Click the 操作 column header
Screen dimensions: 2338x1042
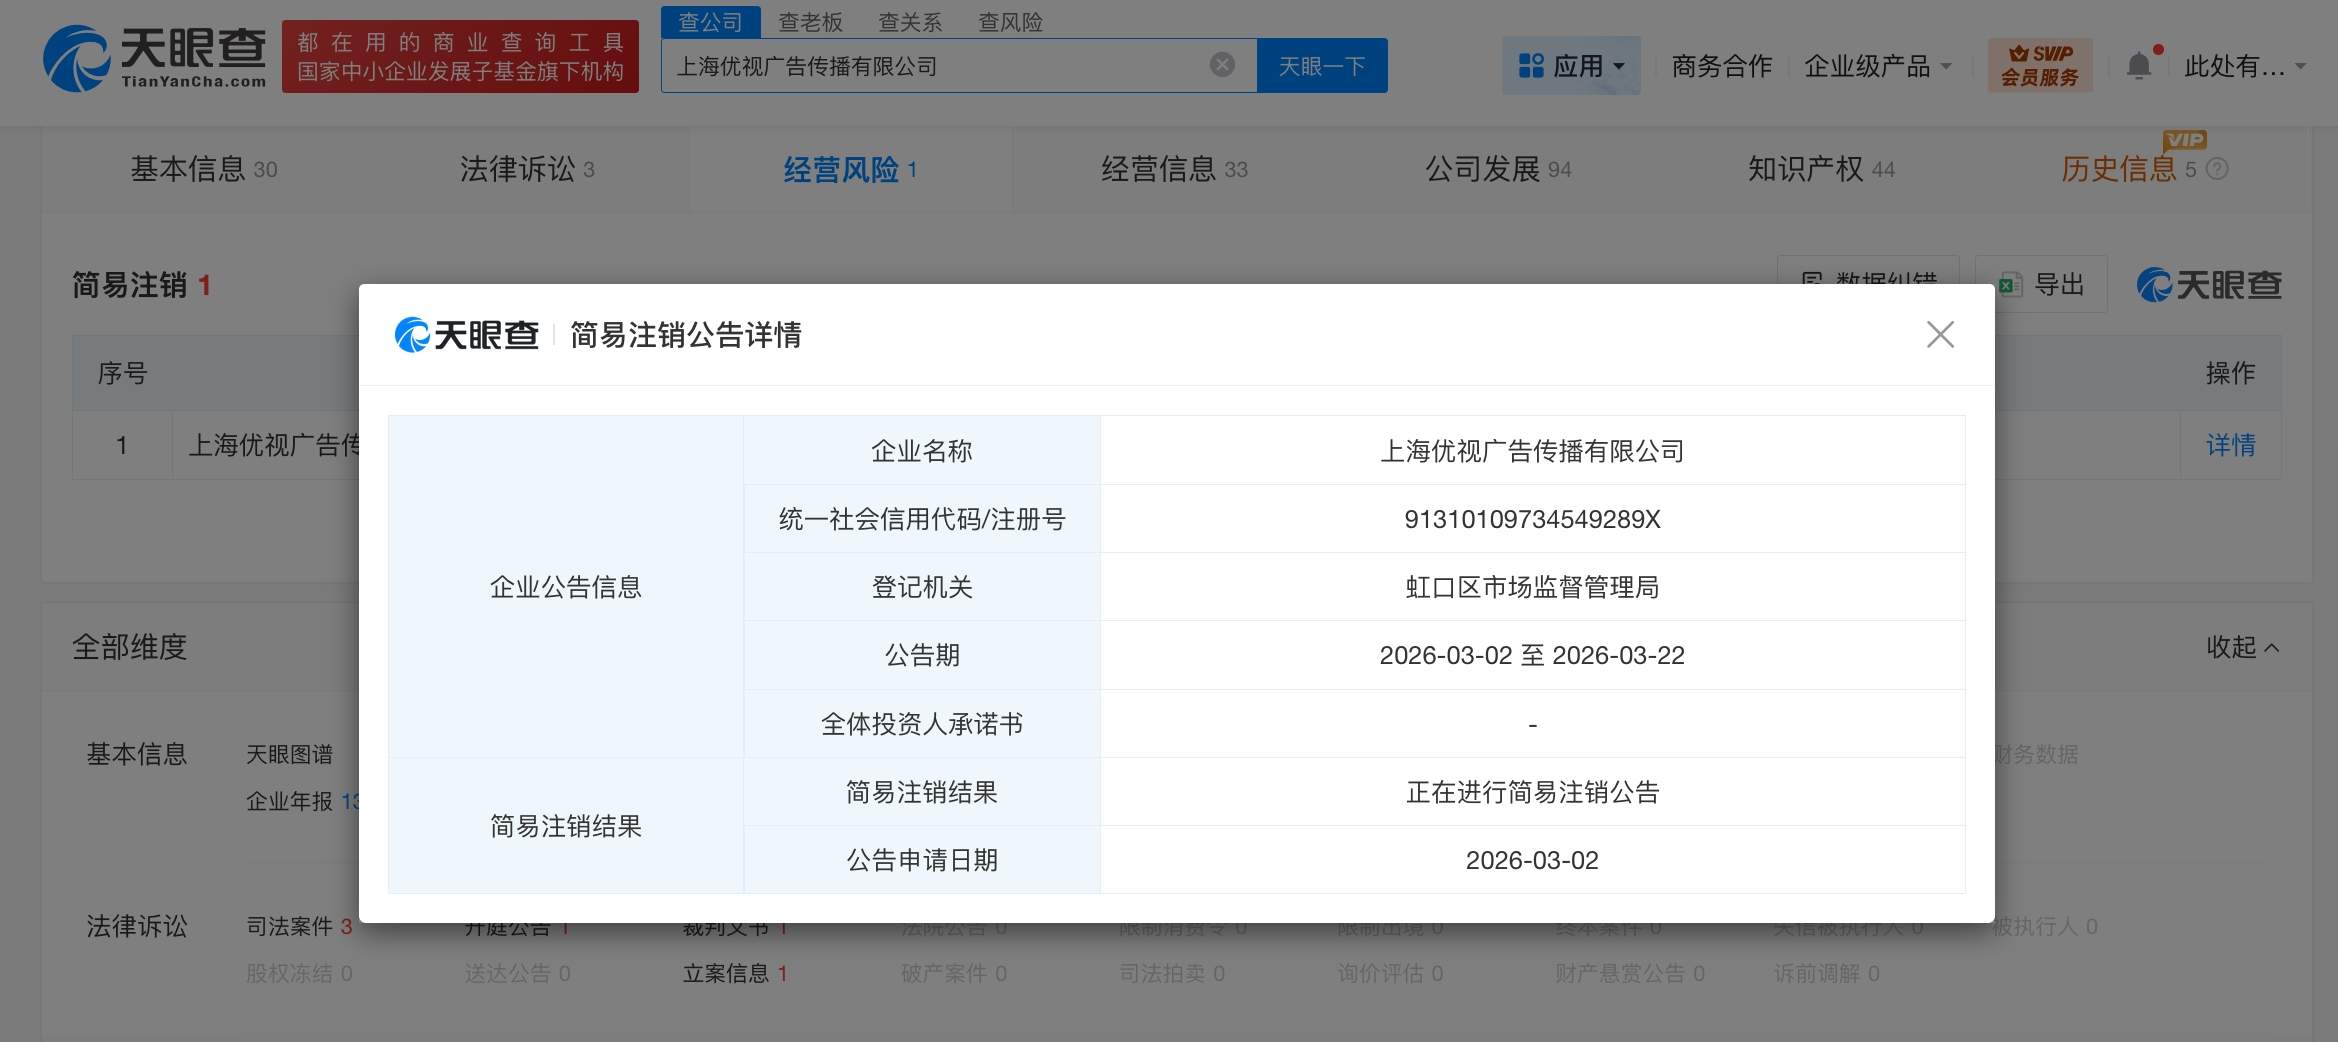click(x=2231, y=373)
